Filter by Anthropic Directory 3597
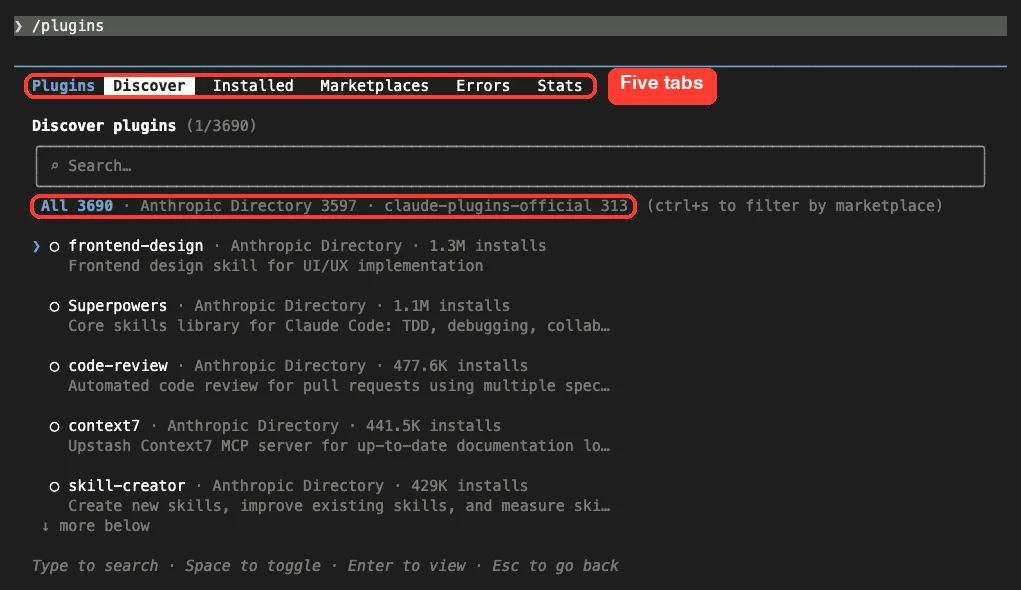This screenshot has height=590, width=1021. pos(248,206)
